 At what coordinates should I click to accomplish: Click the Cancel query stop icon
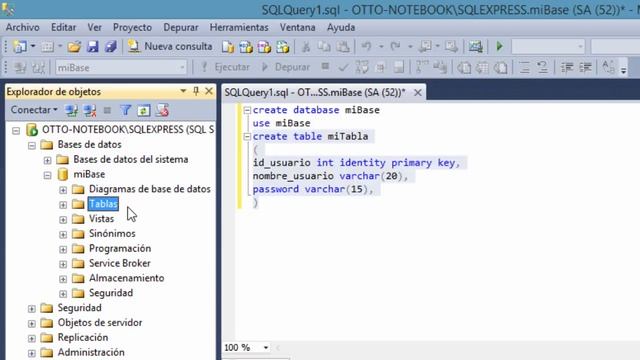pos(325,67)
